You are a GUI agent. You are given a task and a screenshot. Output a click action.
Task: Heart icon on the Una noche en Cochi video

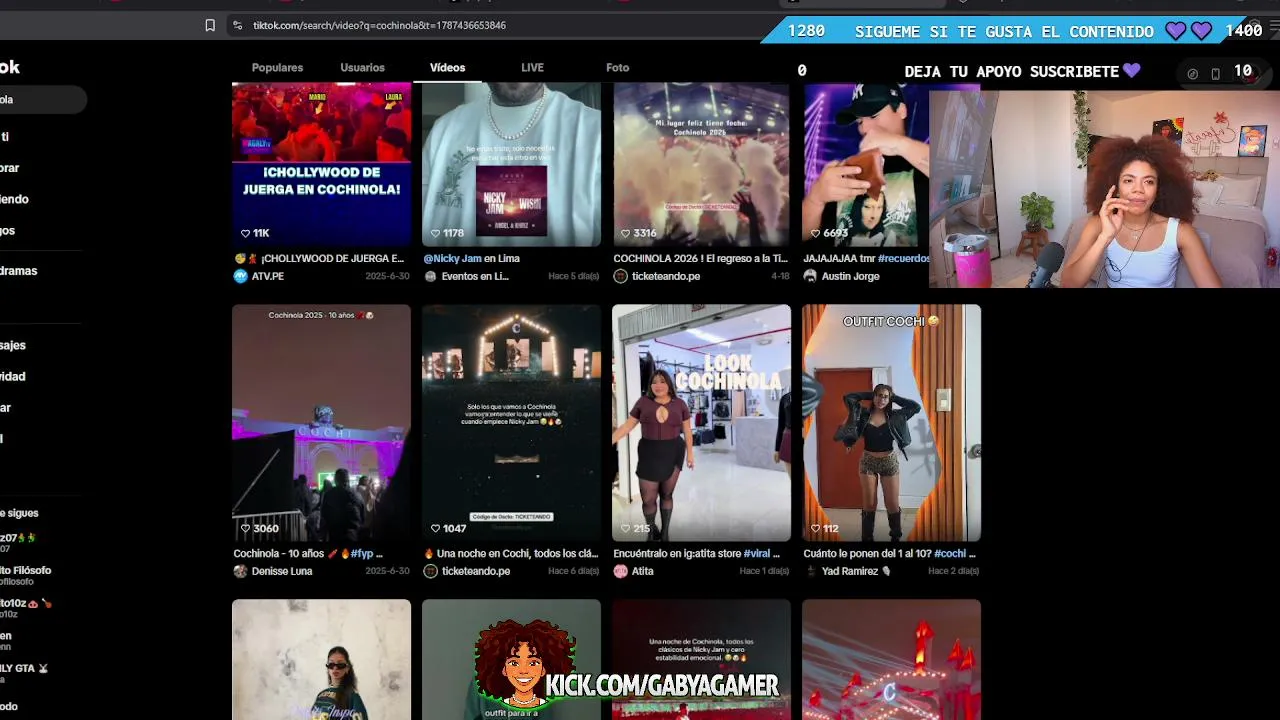[435, 528]
